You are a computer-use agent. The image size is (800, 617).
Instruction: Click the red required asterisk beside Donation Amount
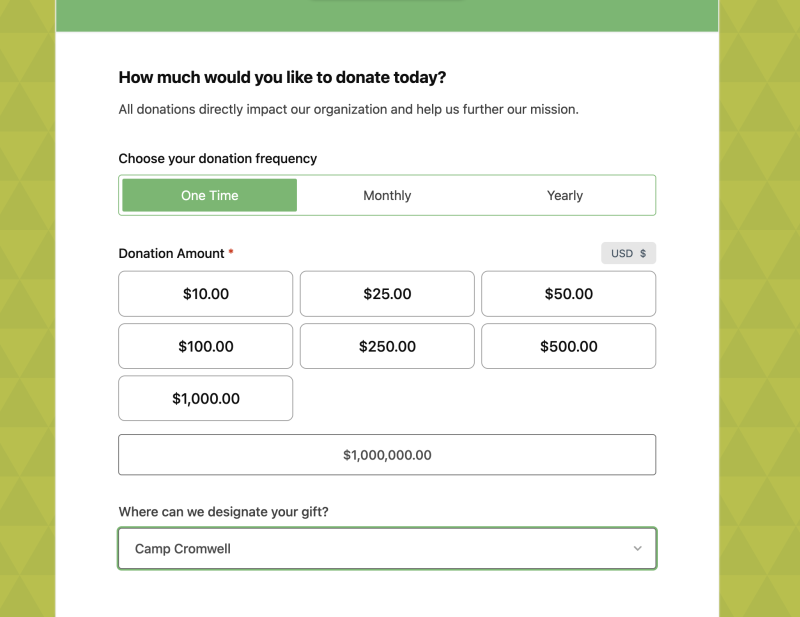tap(231, 252)
